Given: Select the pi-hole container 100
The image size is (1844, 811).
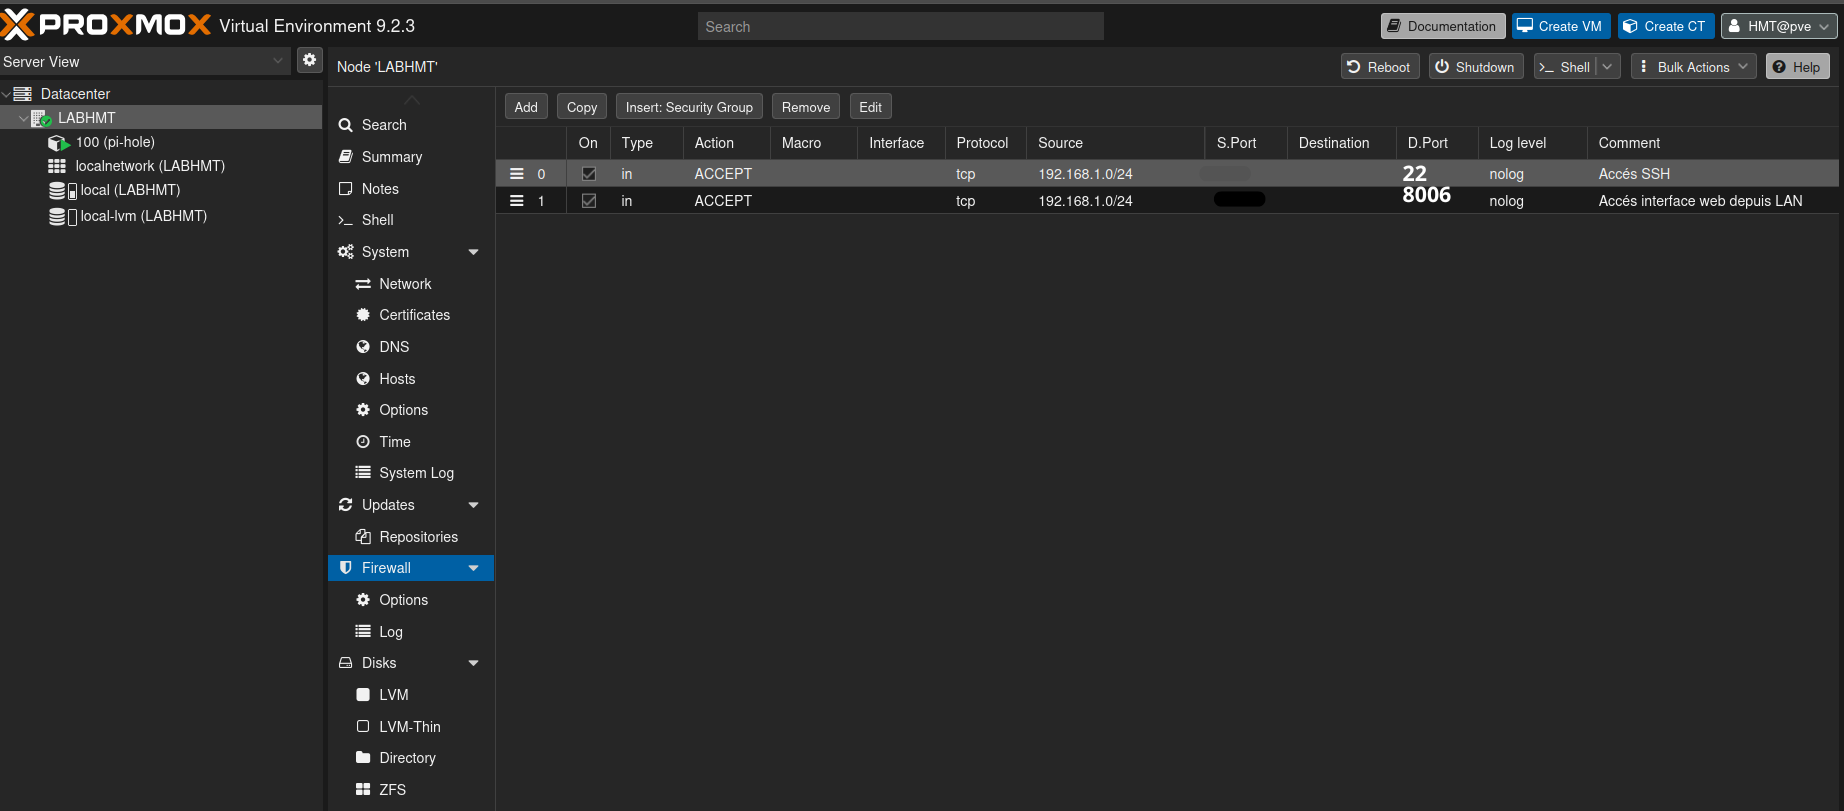Looking at the screenshot, I should click(115, 142).
